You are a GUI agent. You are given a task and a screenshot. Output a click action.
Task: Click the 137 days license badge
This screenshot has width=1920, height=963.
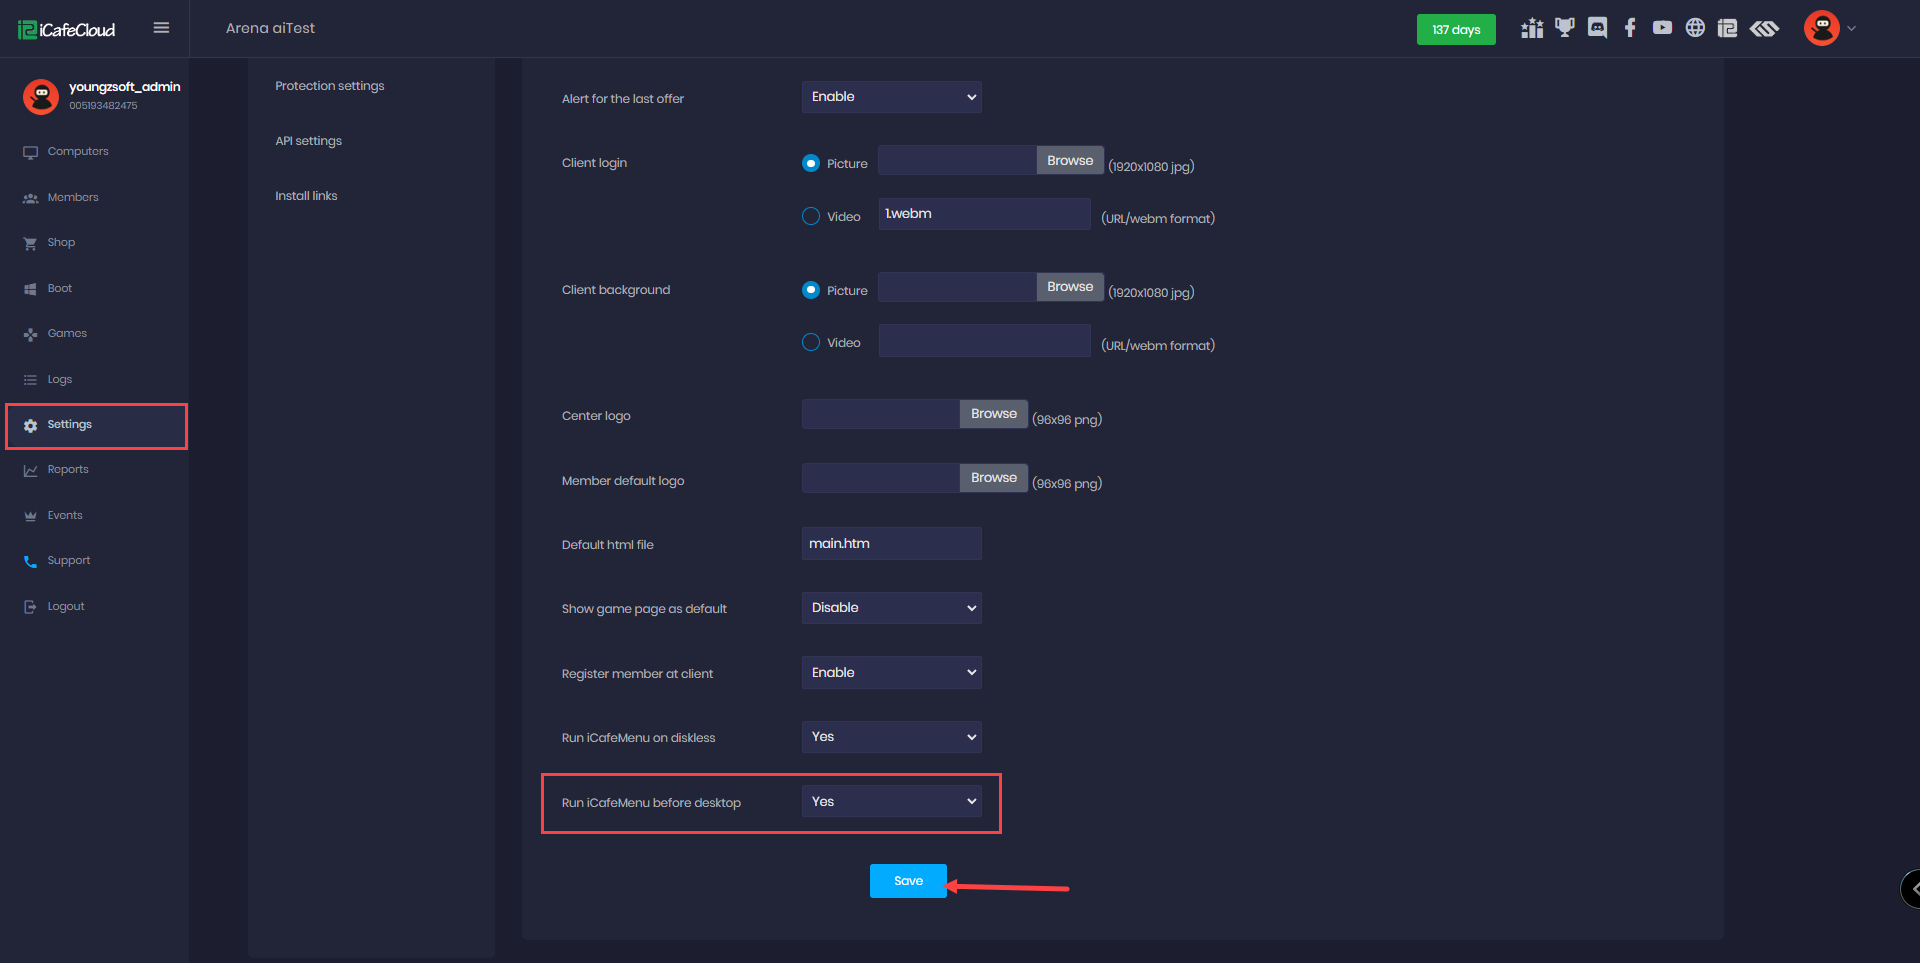(x=1455, y=29)
